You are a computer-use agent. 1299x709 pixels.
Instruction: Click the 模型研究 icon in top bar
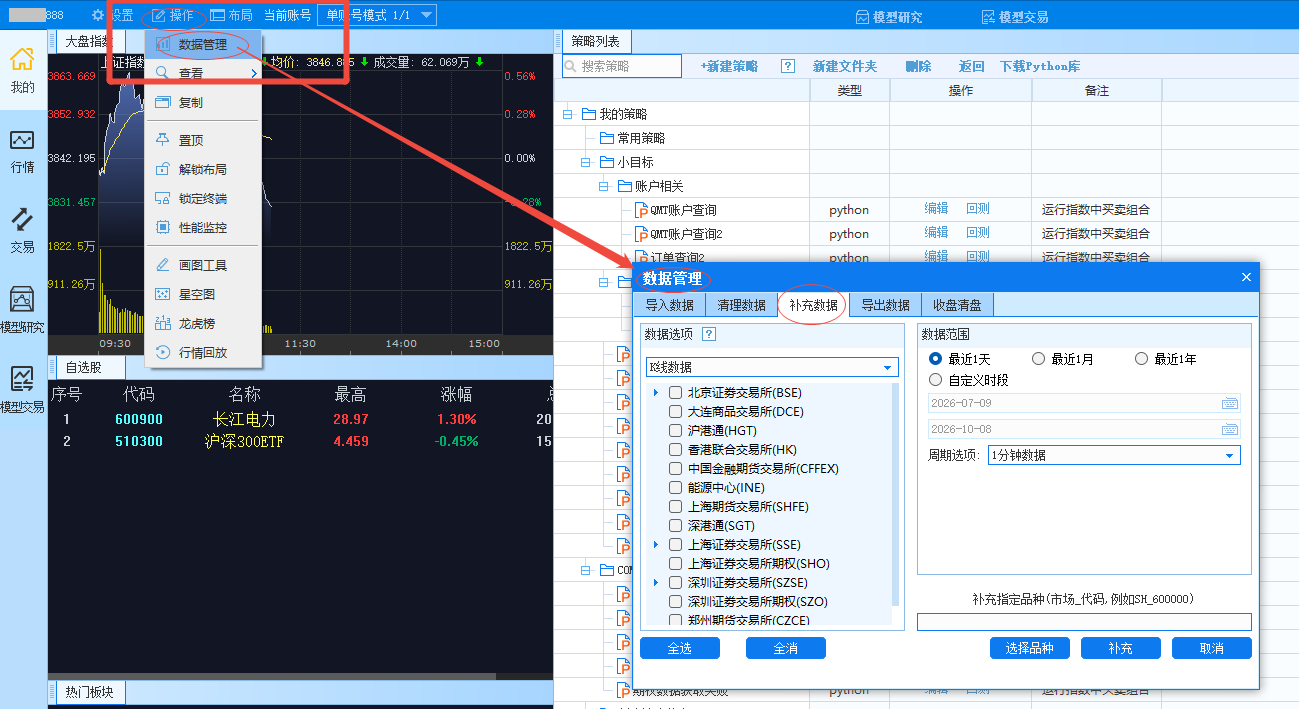(864, 17)
